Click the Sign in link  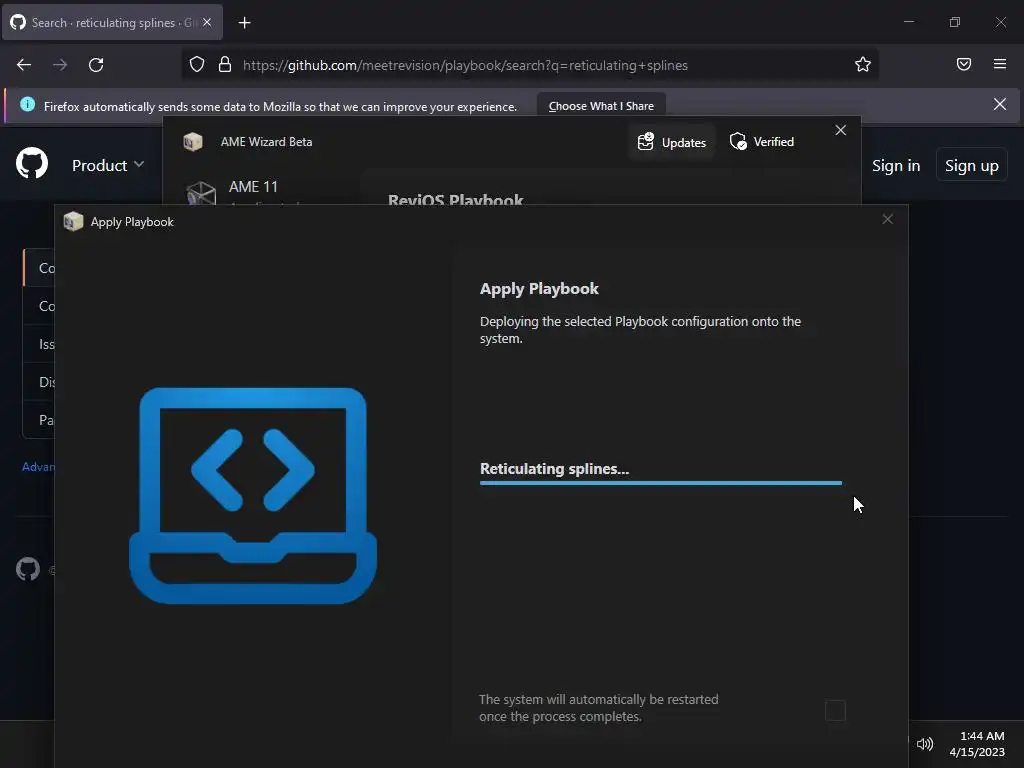[x=895, y=165]
